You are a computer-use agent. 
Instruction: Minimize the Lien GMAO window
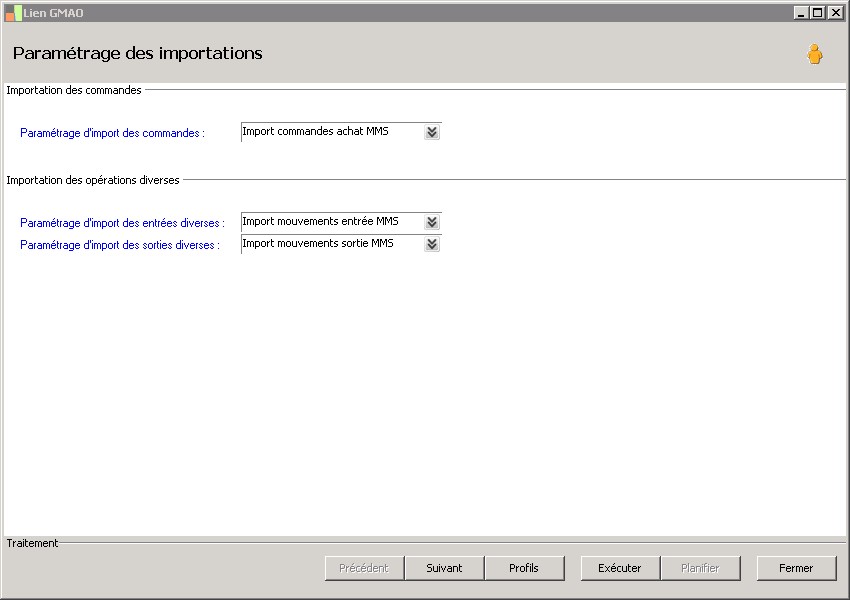[801, 13]
